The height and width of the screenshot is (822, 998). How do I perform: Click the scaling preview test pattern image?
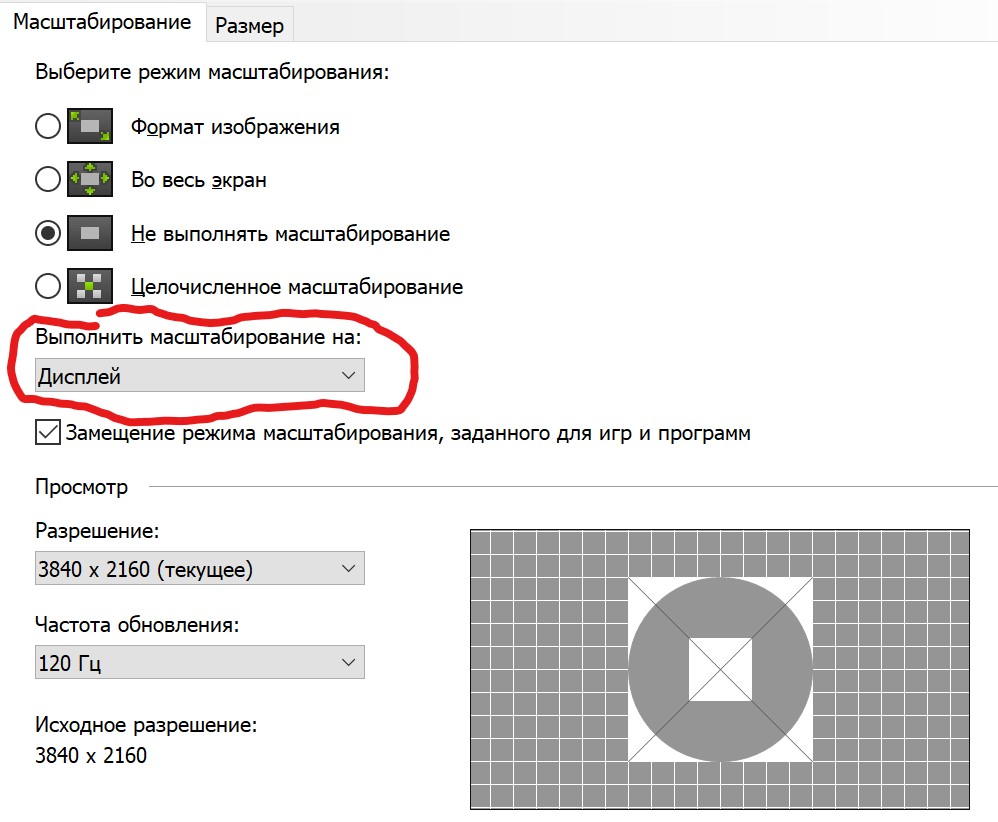point(720,669)
